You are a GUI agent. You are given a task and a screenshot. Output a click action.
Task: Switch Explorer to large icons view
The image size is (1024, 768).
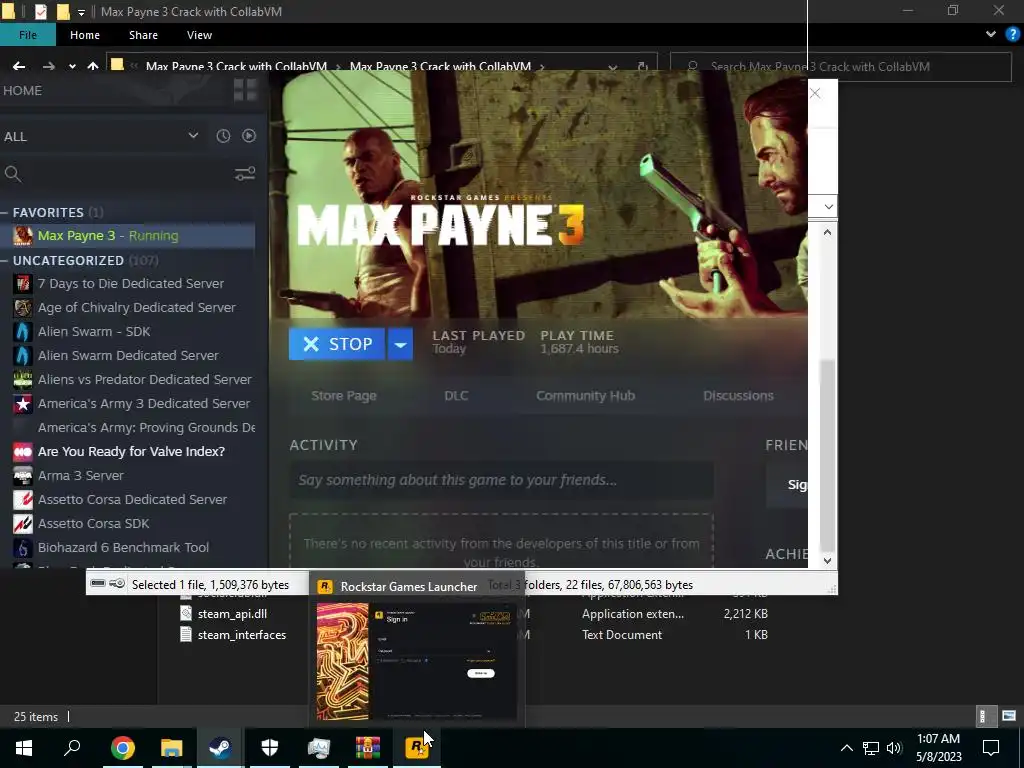[x=1009, y=716]
